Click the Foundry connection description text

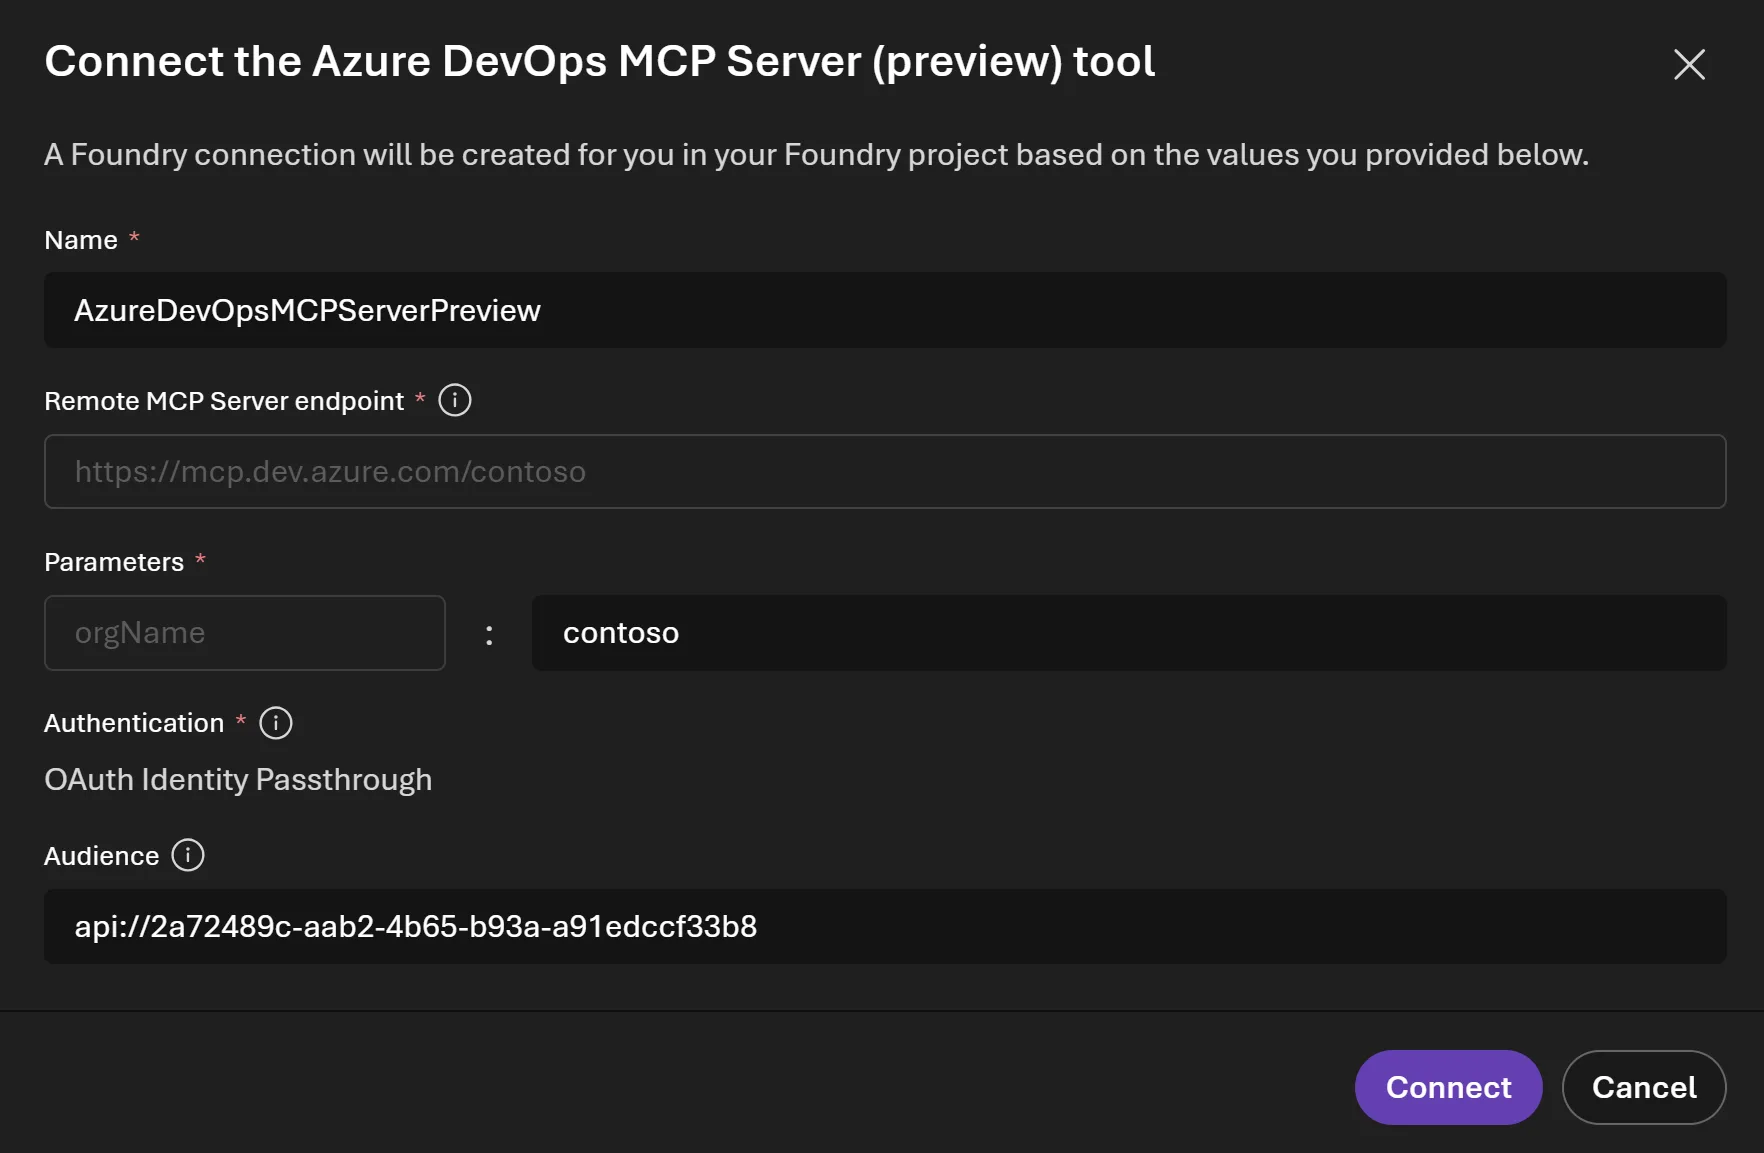pyautogui.click(x=816, y=155)
